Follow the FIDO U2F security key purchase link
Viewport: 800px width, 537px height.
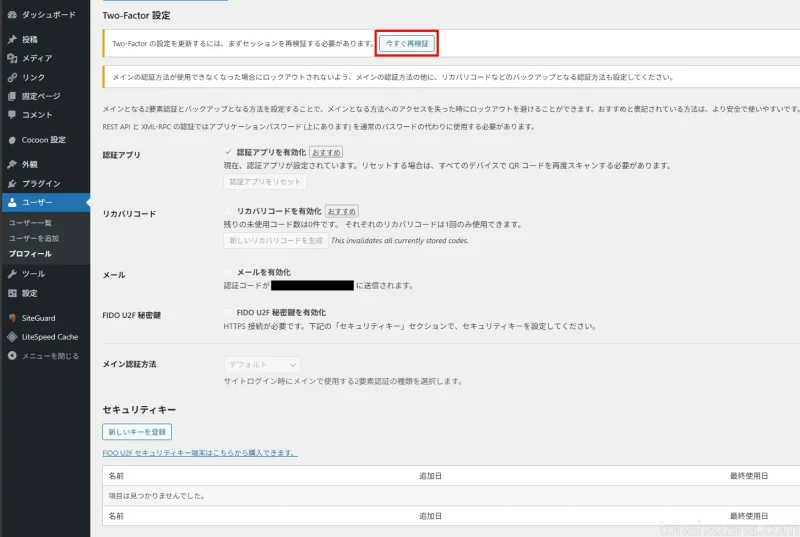tap(200, 453)
